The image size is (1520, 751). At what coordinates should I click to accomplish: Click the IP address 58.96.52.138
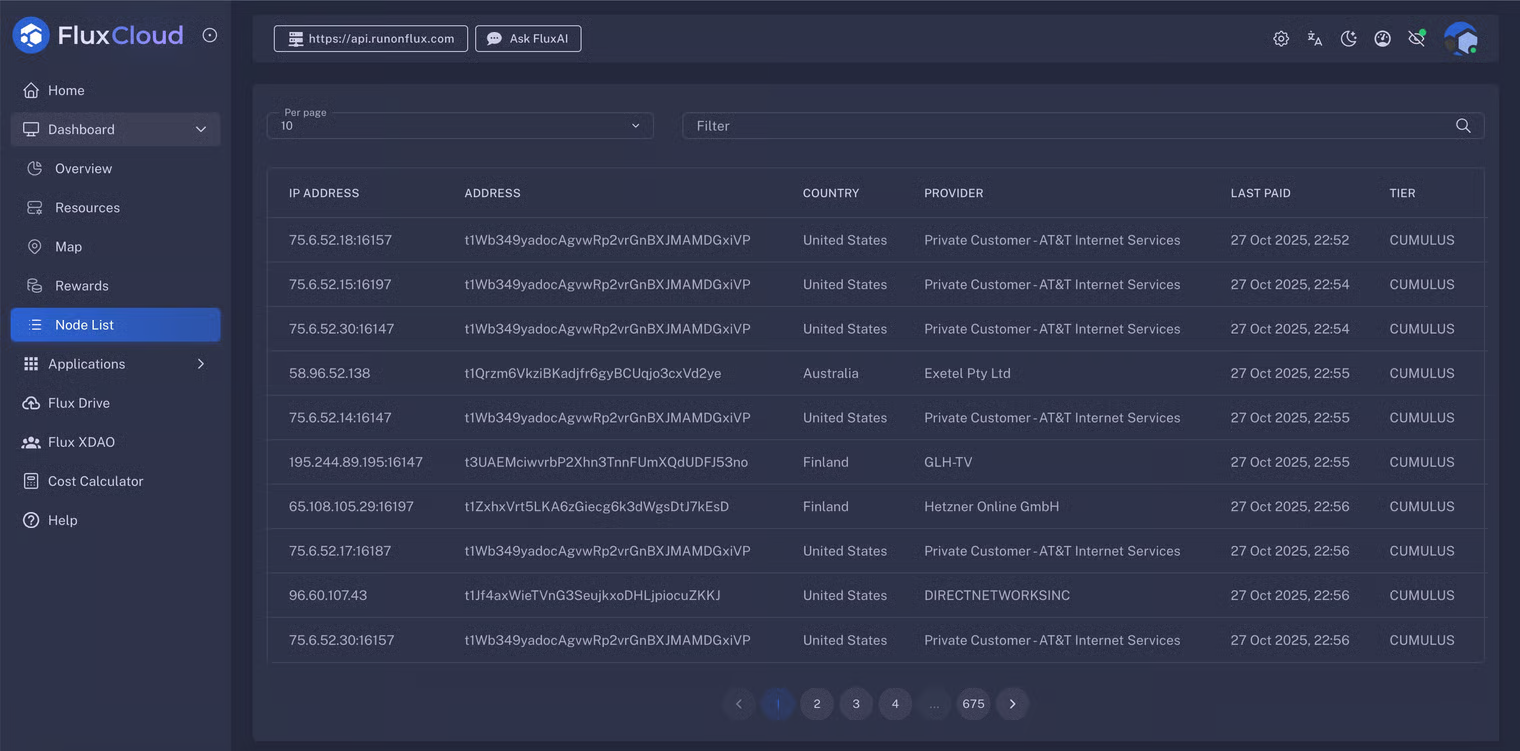click(330, 373)
